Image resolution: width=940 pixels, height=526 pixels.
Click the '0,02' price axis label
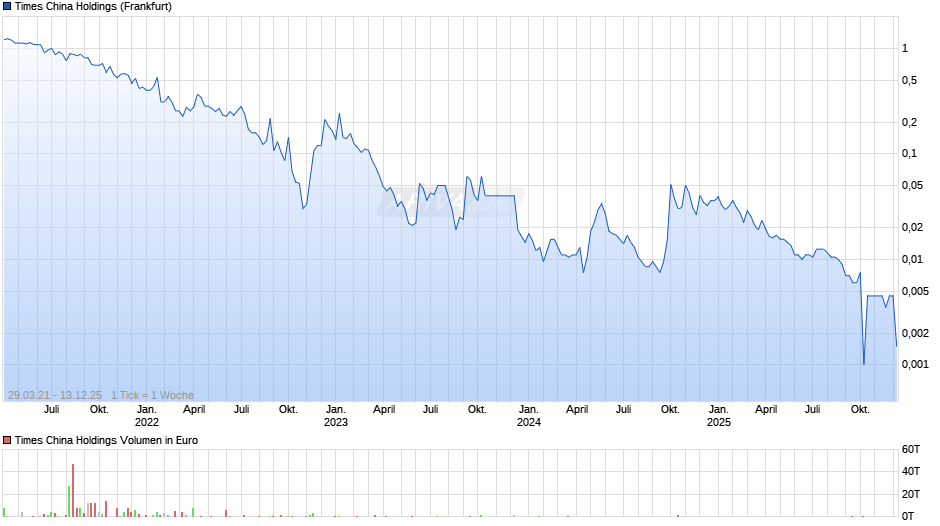pos(912,227)
